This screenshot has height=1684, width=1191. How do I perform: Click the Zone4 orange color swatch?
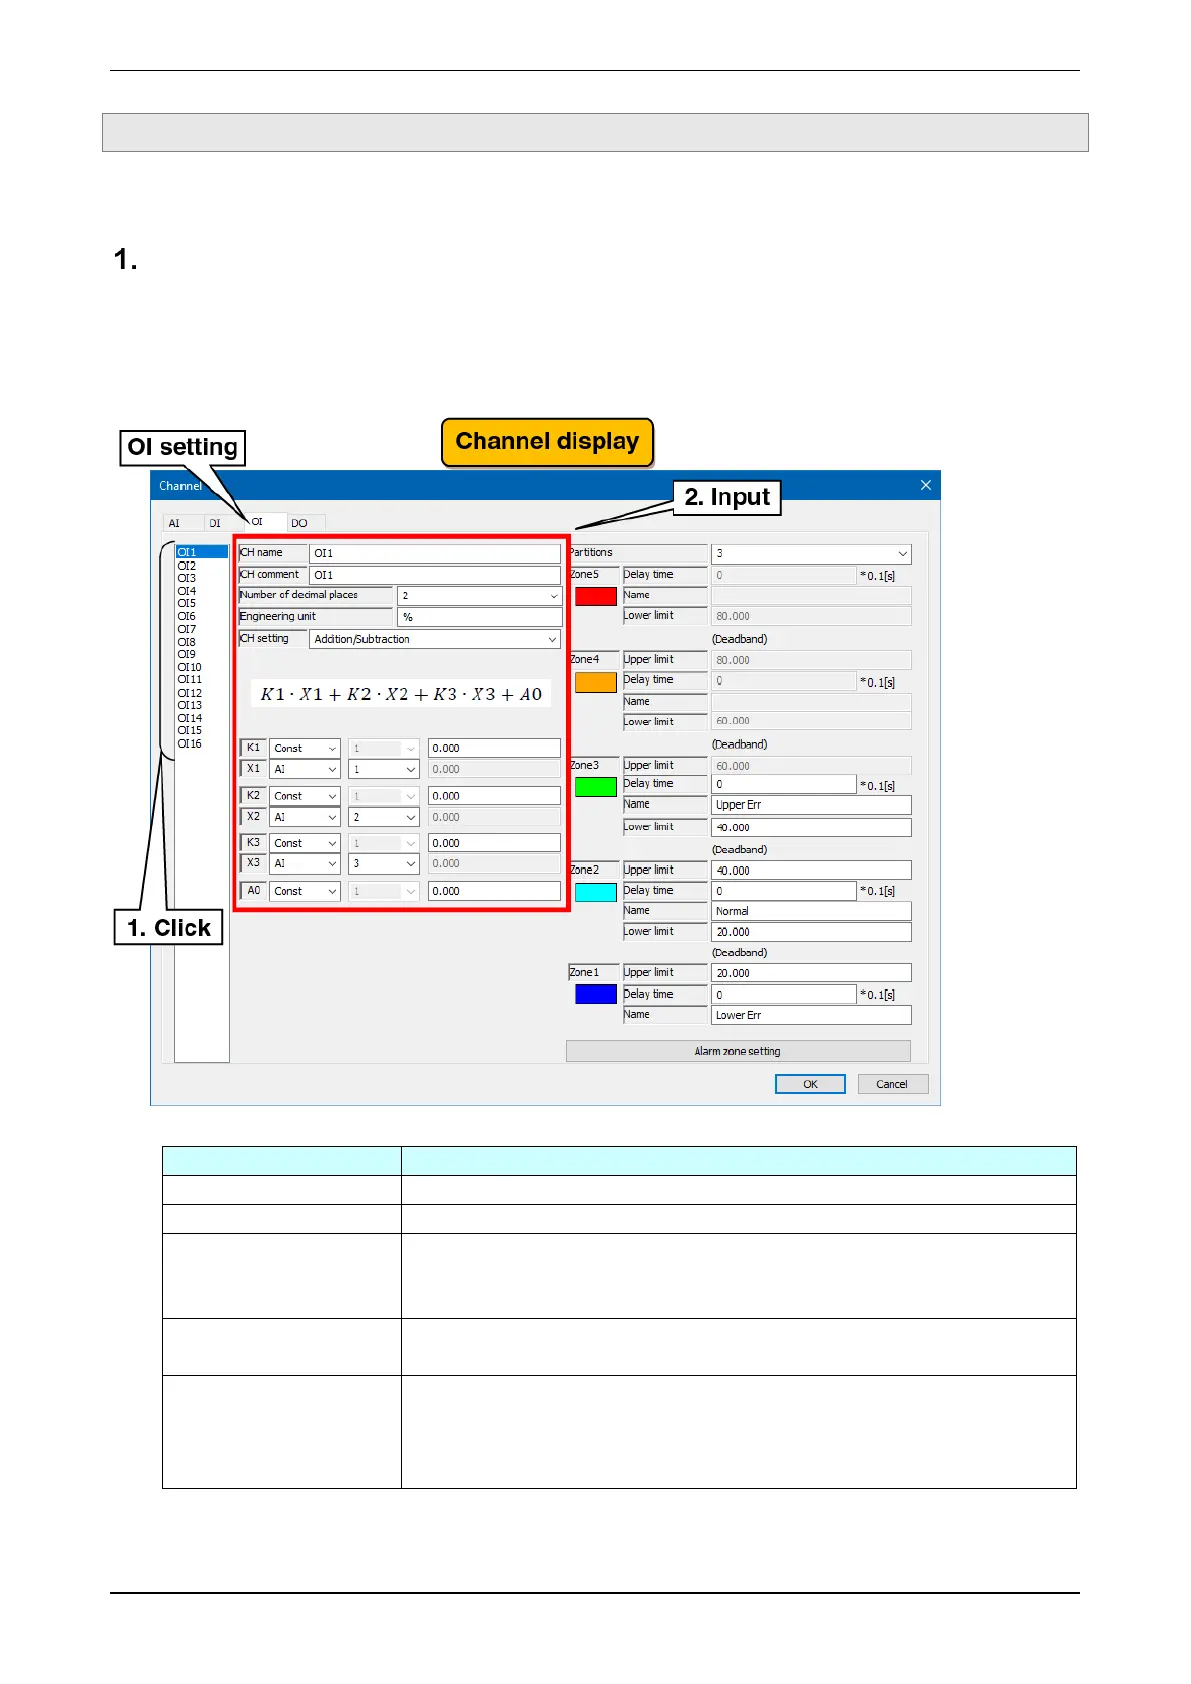596,682
